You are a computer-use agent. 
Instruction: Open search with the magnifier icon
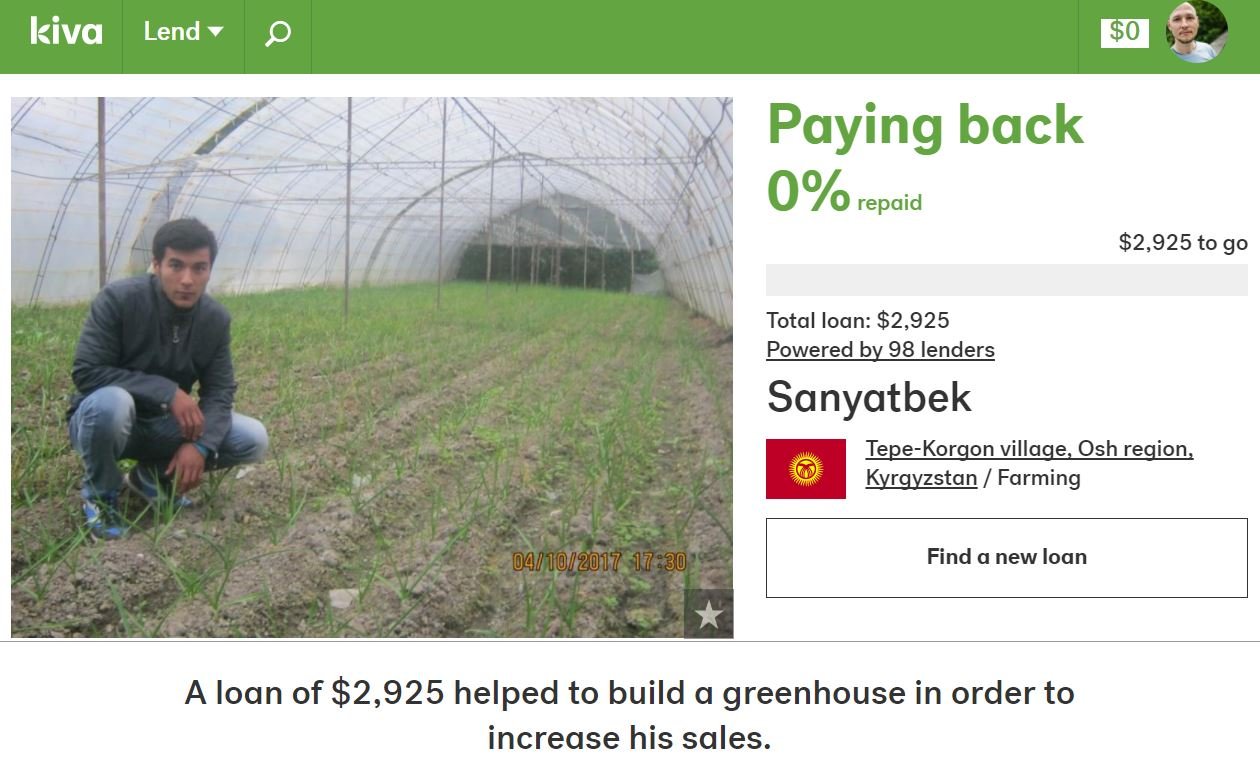(278, 34)
